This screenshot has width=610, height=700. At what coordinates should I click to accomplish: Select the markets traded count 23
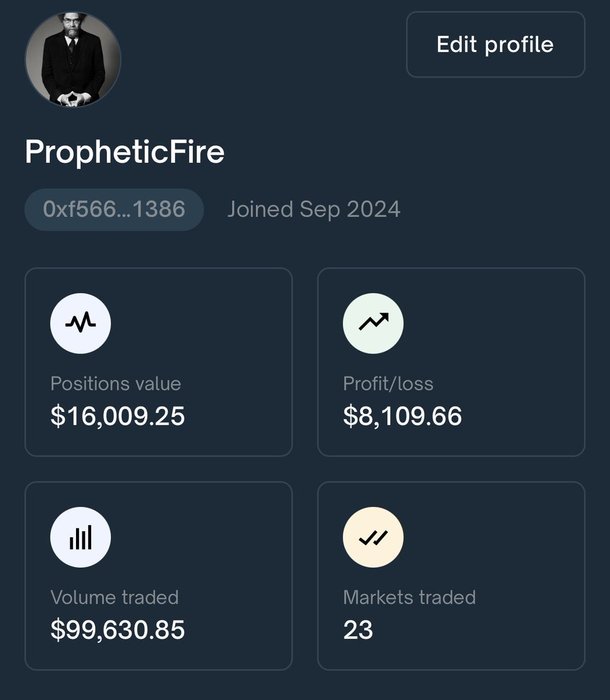[358, 630]
